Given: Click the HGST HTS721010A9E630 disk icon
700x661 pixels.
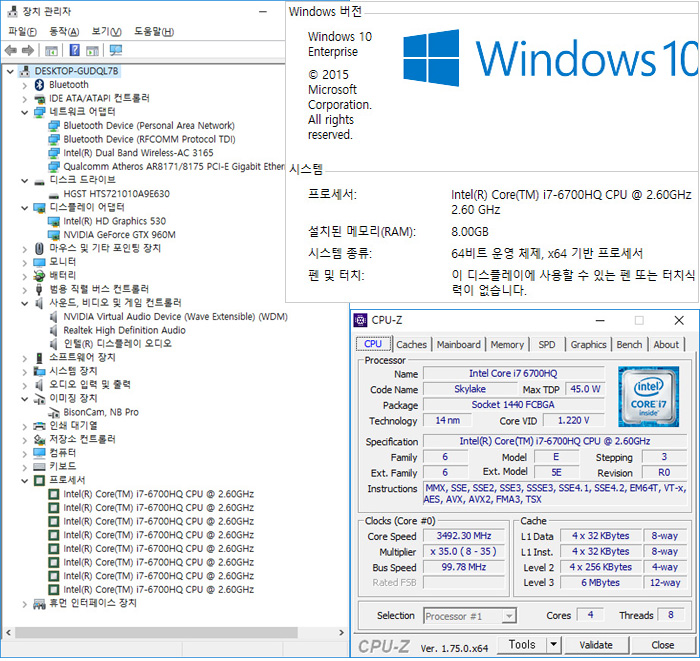Looking at the screenshot, I should [54, 195].
